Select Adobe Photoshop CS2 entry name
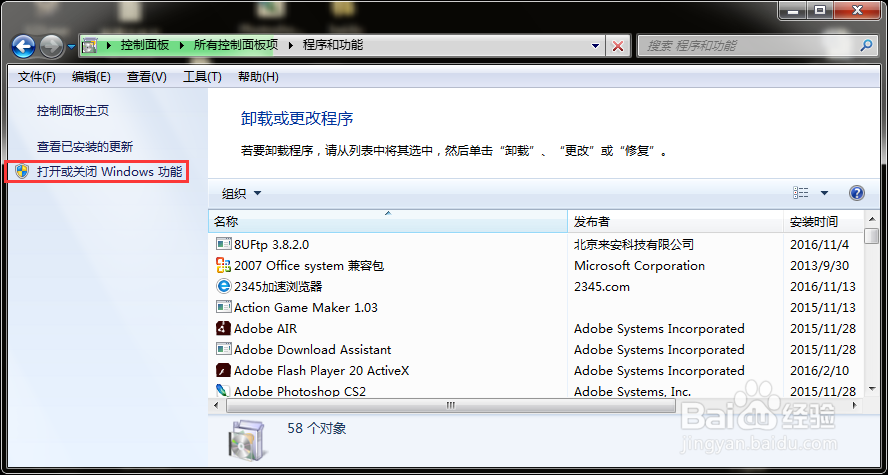The image size is (888, 475). pyautogui.click(x=300, y=391)
